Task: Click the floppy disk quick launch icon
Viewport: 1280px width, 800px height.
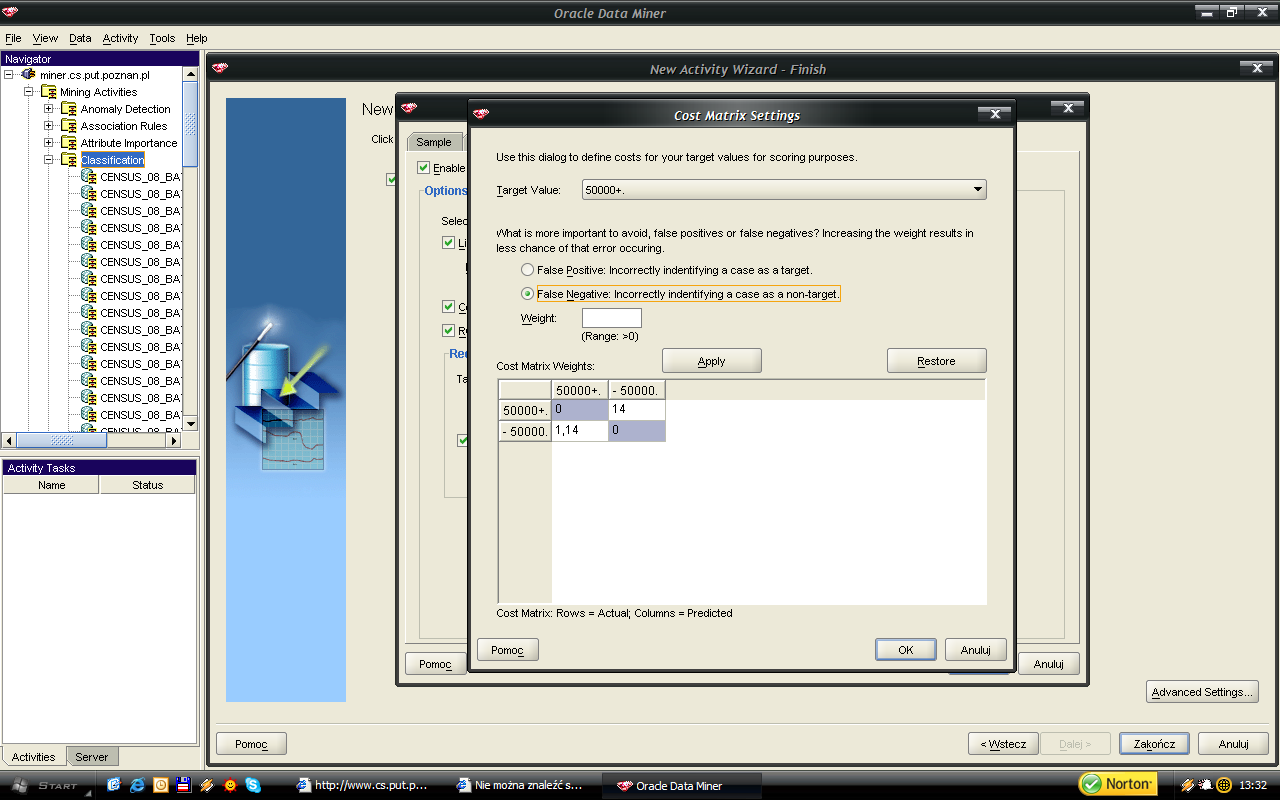Action: coord(183,785)
